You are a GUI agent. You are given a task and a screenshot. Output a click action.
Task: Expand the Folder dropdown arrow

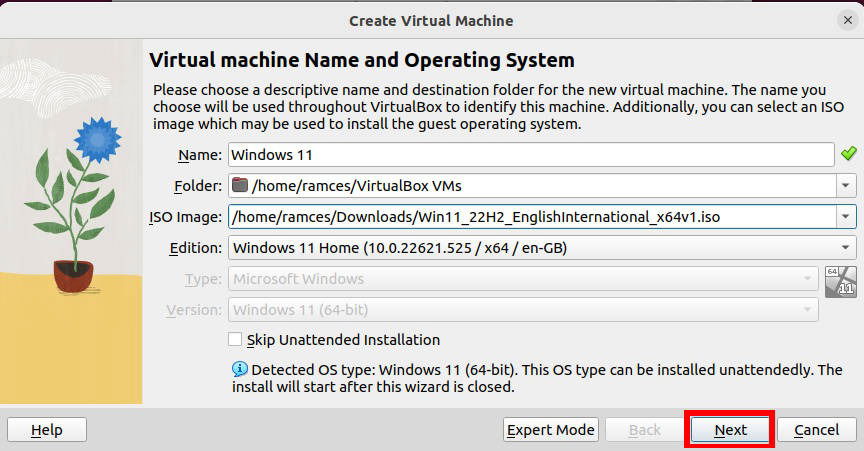pos(846,185)
